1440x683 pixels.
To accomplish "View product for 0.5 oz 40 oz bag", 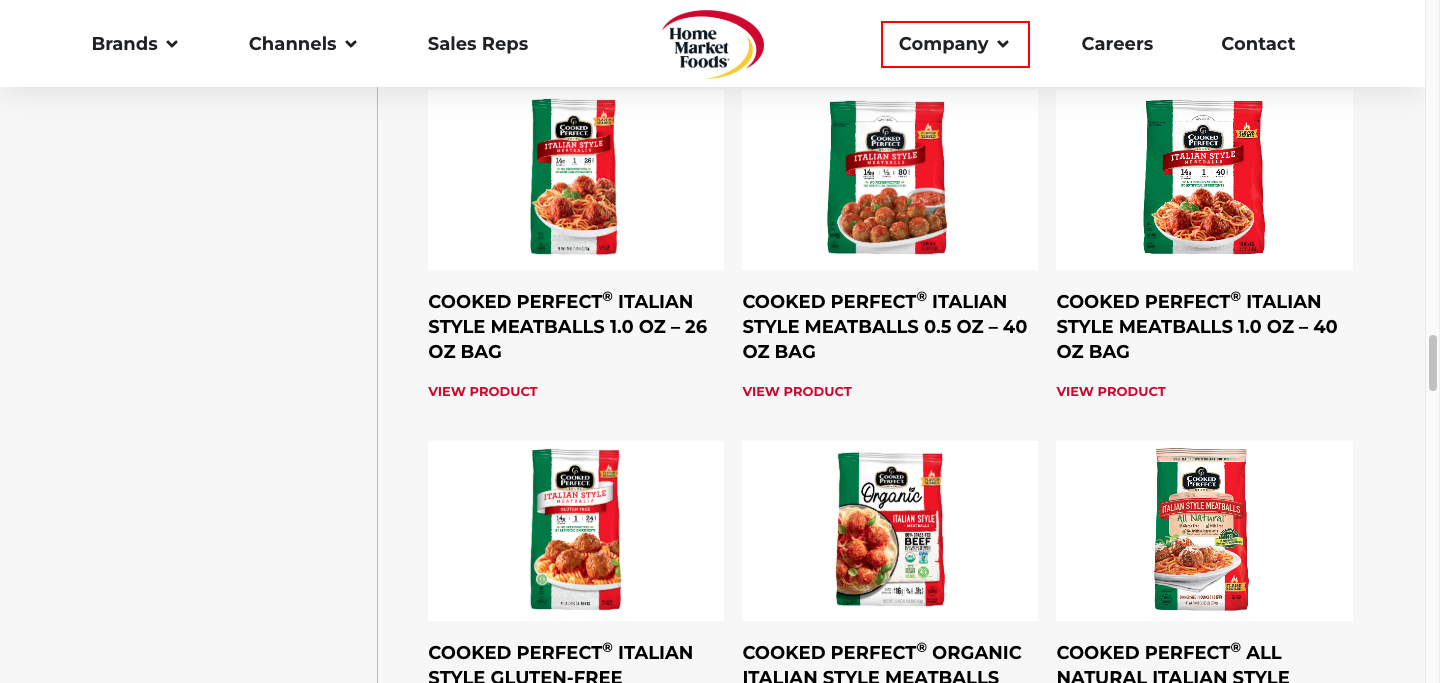I will tap(797, 391).
